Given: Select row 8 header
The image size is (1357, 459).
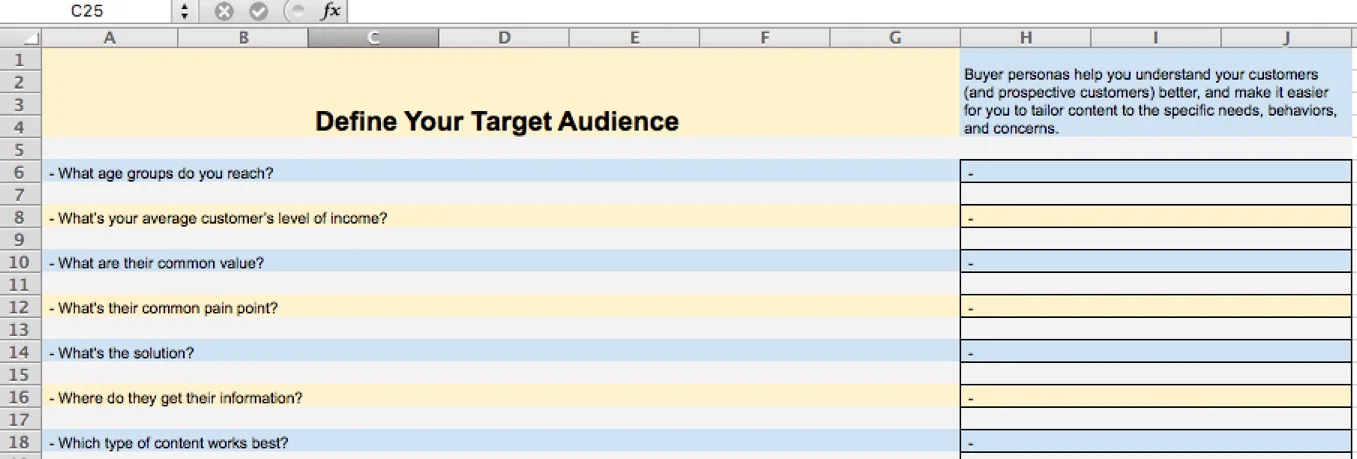Looking at the screenshot, I should click(21, 217).
